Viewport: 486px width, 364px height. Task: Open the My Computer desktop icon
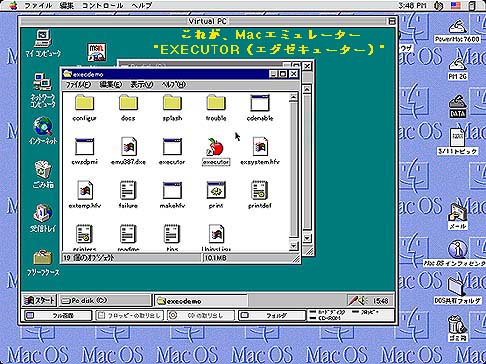click(43, 39)
